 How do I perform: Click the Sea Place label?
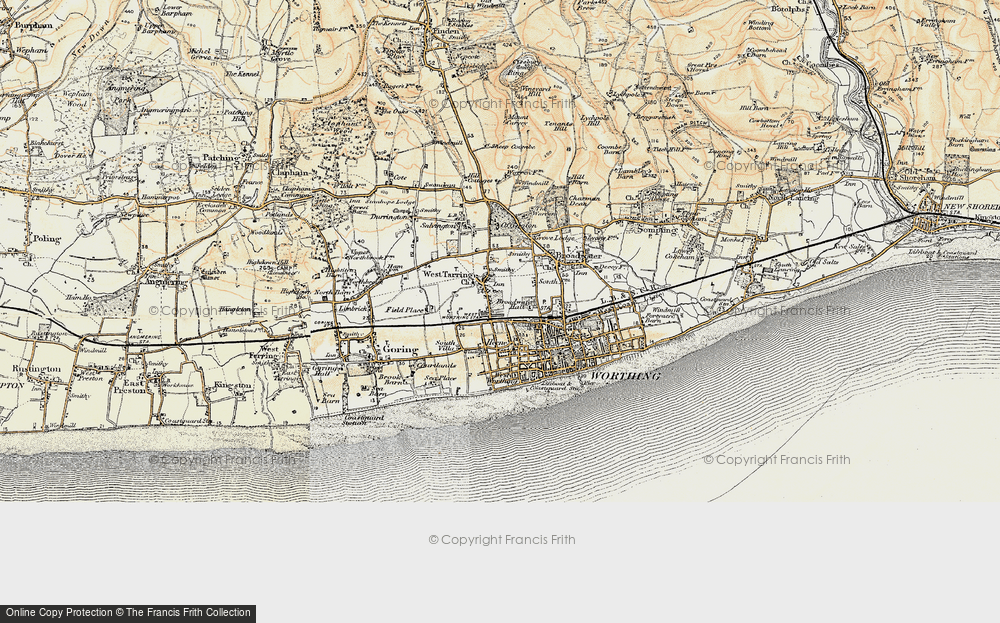441,377
